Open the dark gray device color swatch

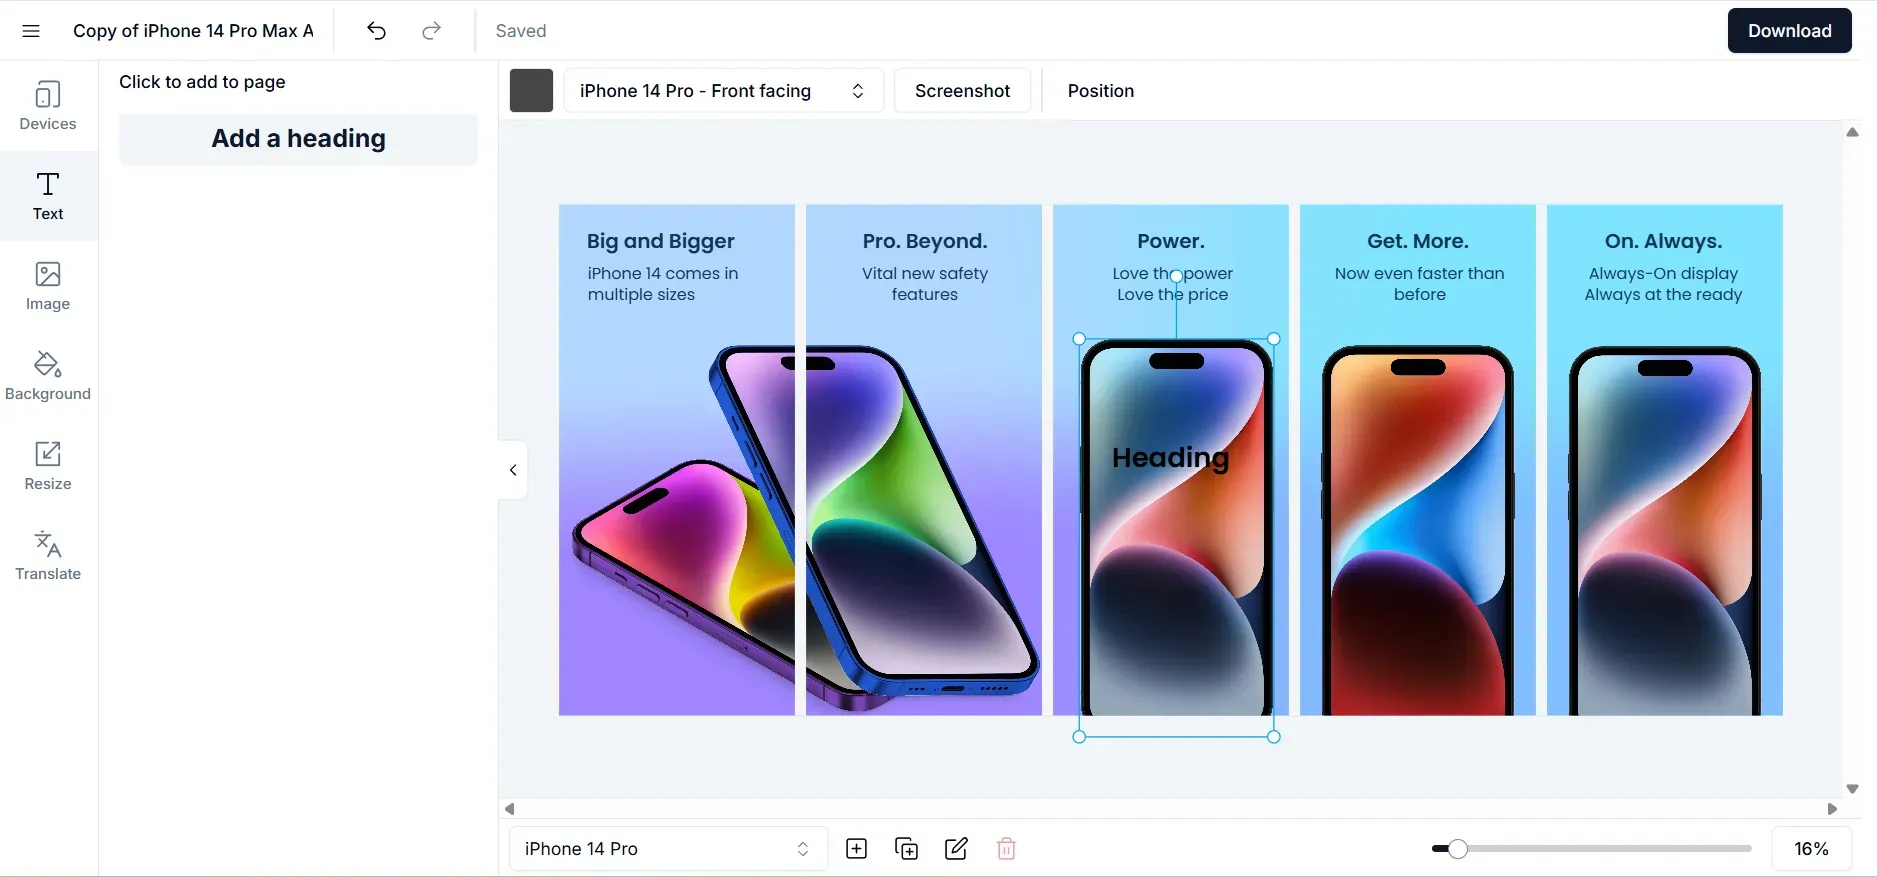(x=531, y=91)
